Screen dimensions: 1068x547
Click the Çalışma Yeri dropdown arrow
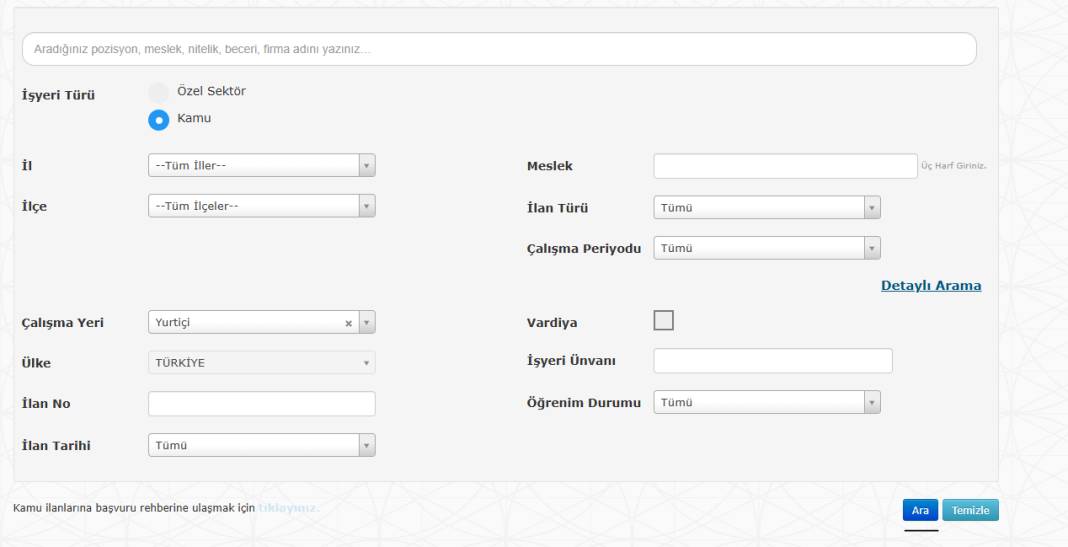pos(366,323)
